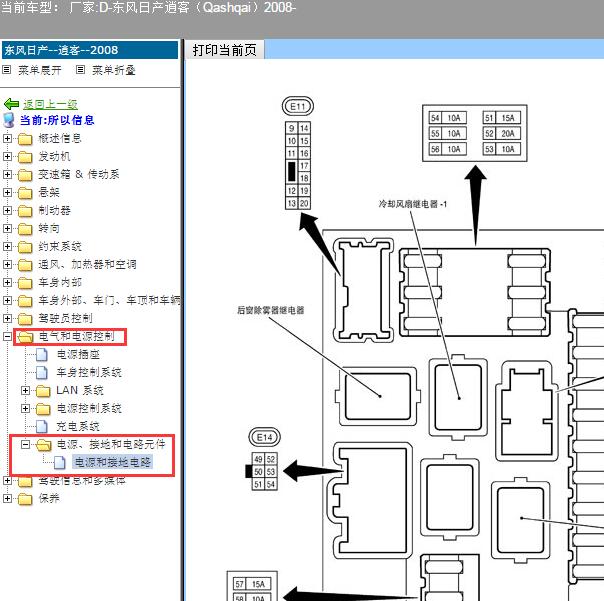
Task: Expand the 转向 node
Action: [7, 228]
